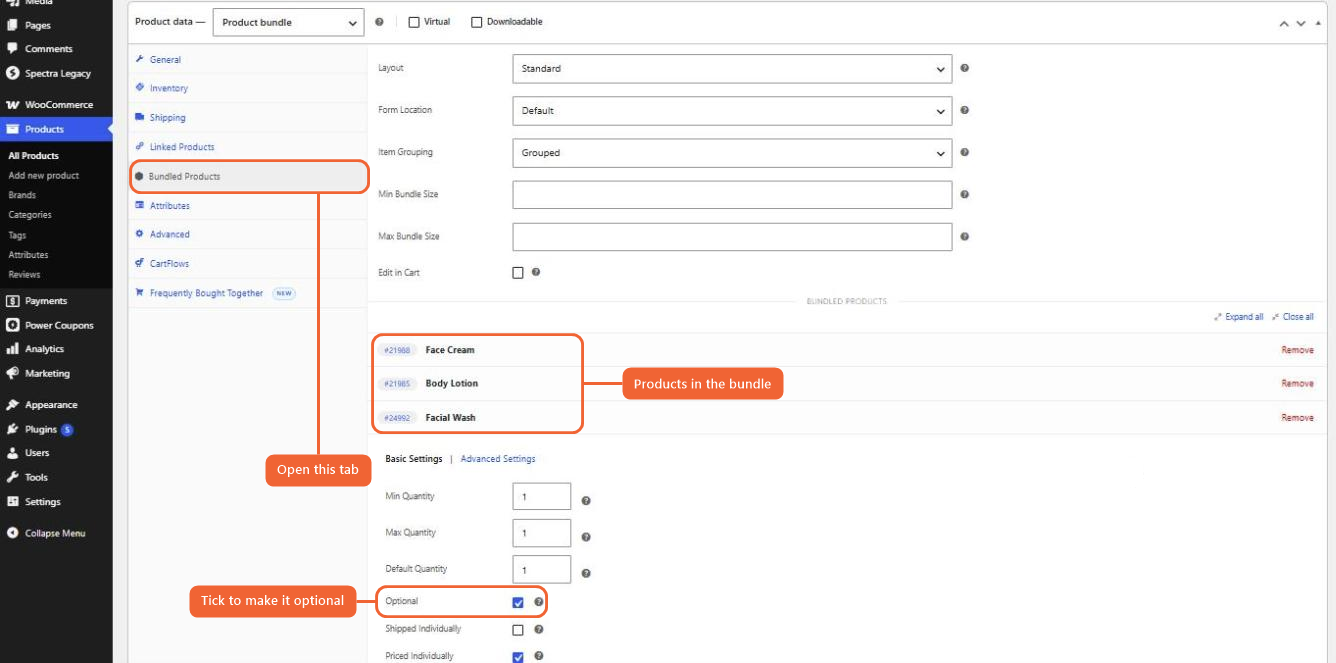Viewport: 1336px width, 663px height.
Task: Switch to Advanced Settings of bundled item
Action: point(498,459)
